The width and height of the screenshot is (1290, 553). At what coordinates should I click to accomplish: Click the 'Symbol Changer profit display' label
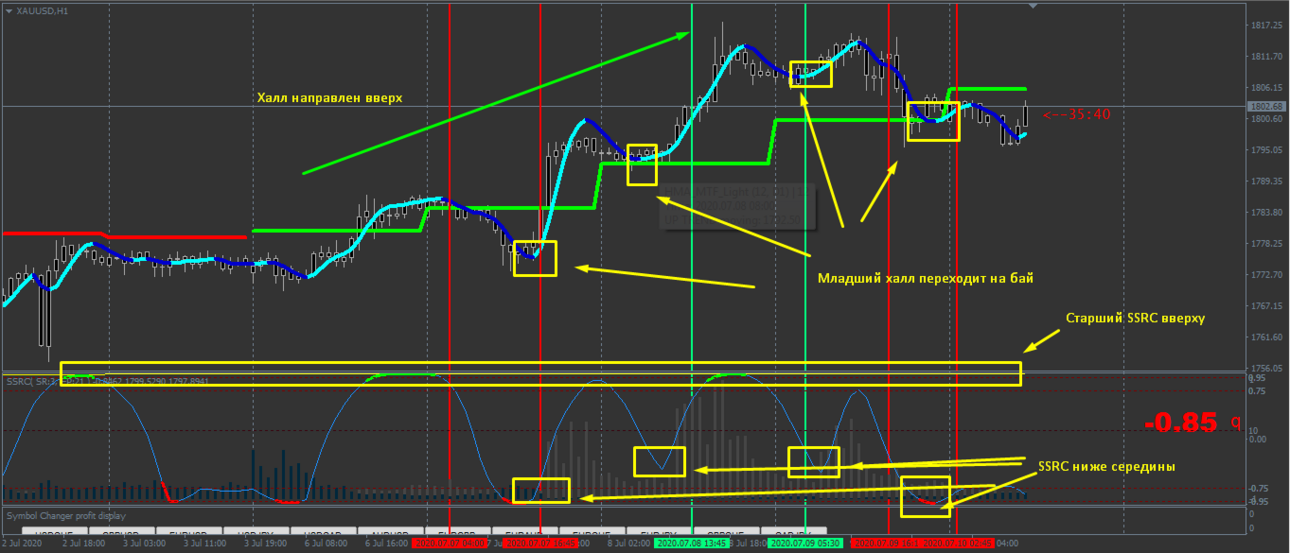(x=66, y=517)
